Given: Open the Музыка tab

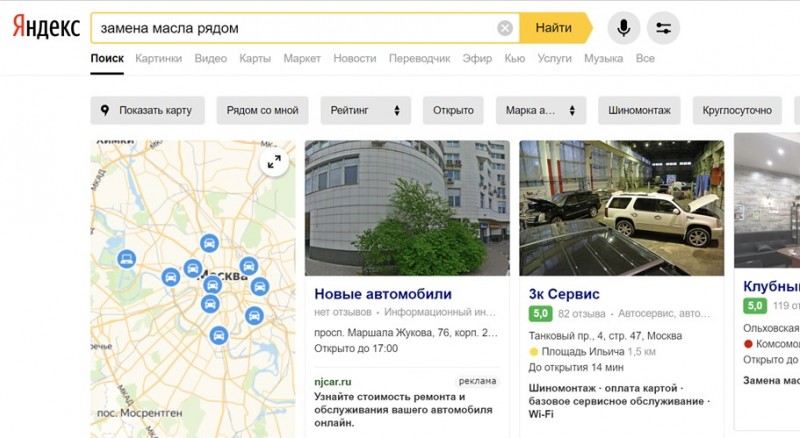Looking at the screenshot, I should coord(604,59).
